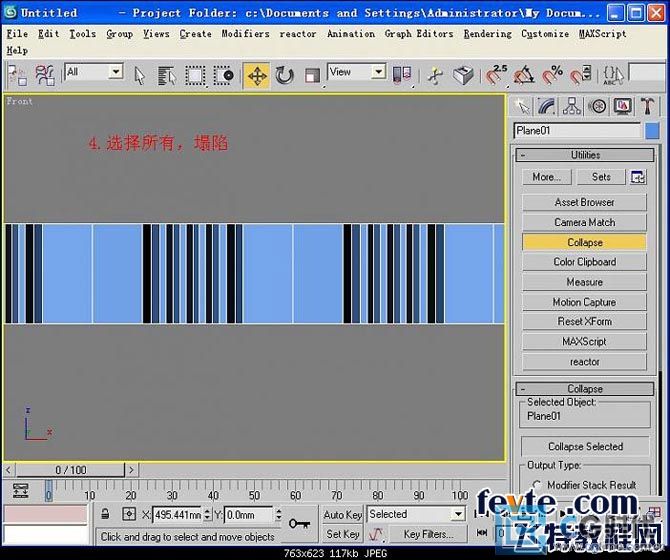Open the Motion command panel tab
Image resolution: width=670 pixels, height=560 pixels.
[x=597, y=106]
